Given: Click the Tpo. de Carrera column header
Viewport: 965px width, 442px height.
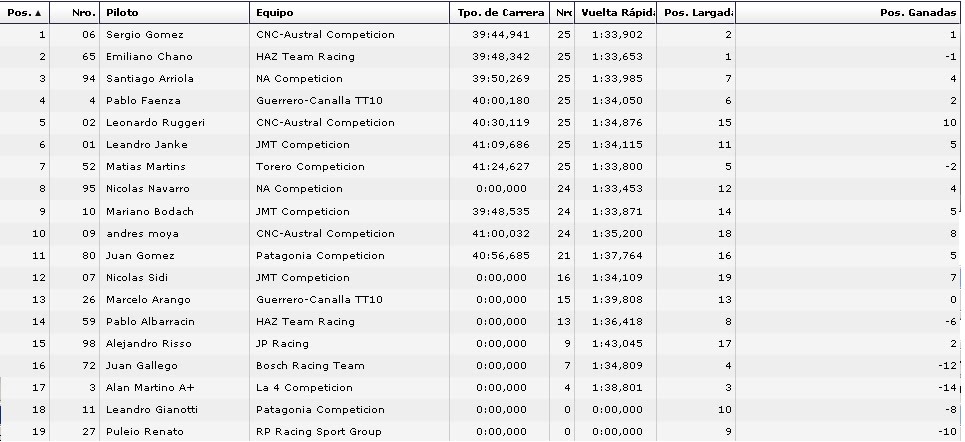Looking at the screenshot, I should (x=499, y=12).
